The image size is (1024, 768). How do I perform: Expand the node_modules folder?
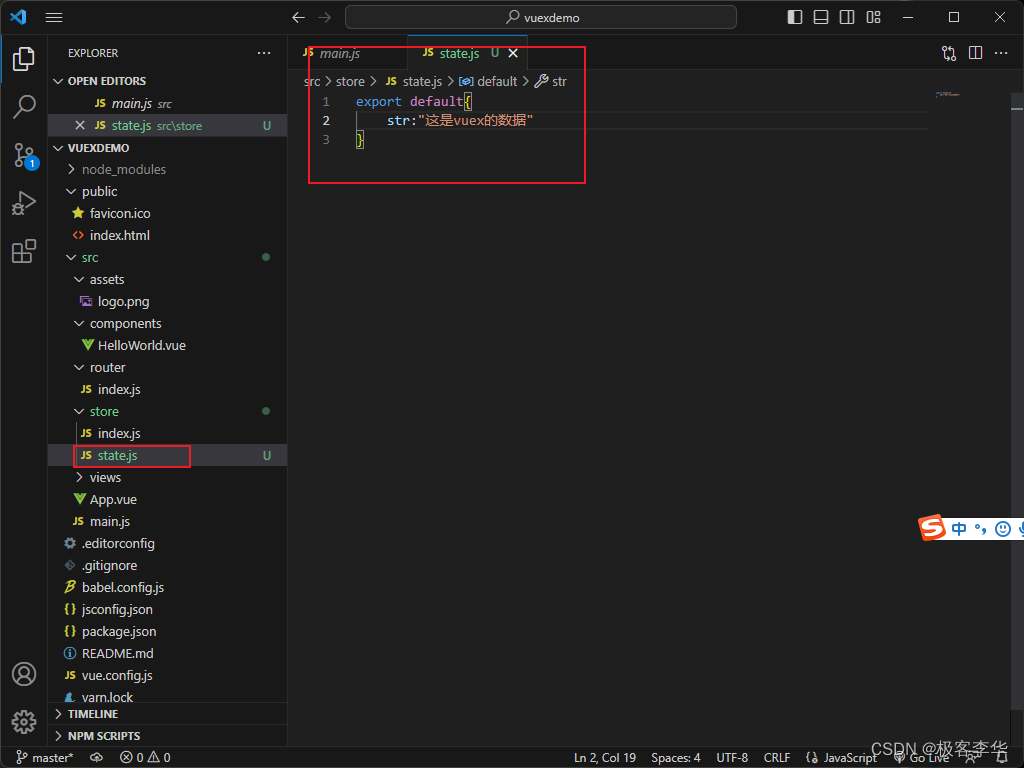coord(123,169)
